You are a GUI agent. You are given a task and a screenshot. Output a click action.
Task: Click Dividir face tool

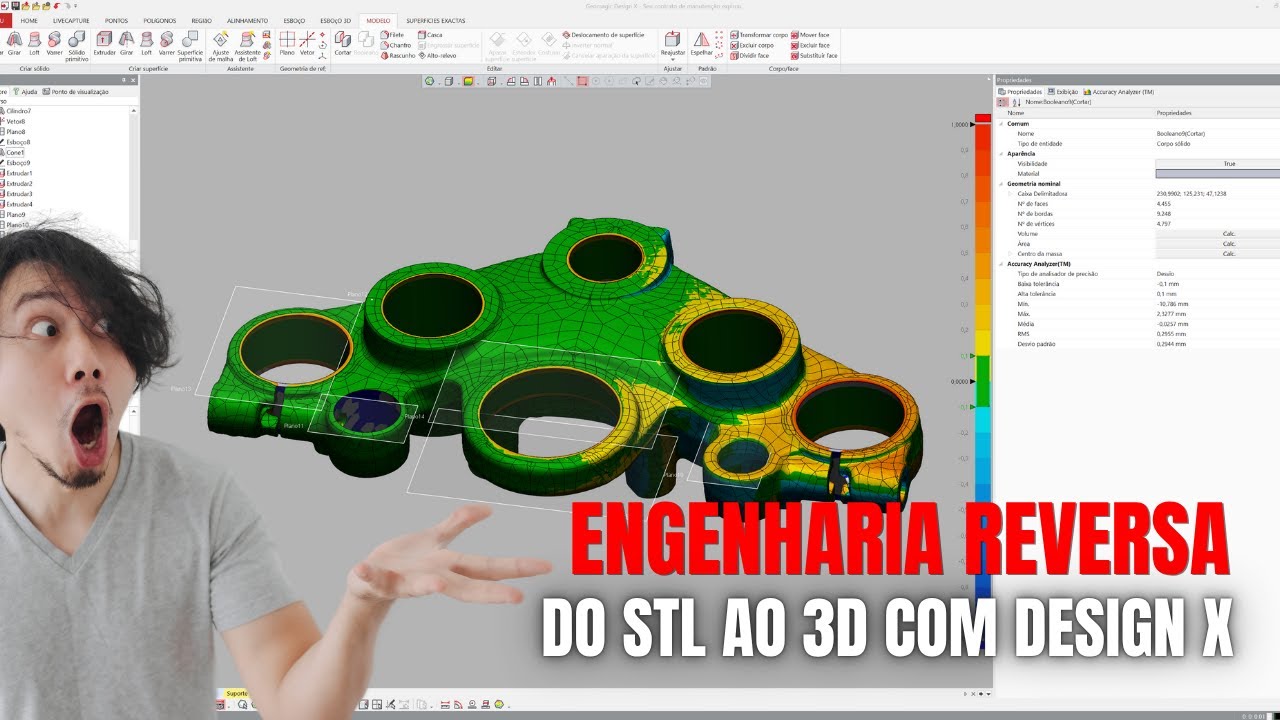coord(749,55)
